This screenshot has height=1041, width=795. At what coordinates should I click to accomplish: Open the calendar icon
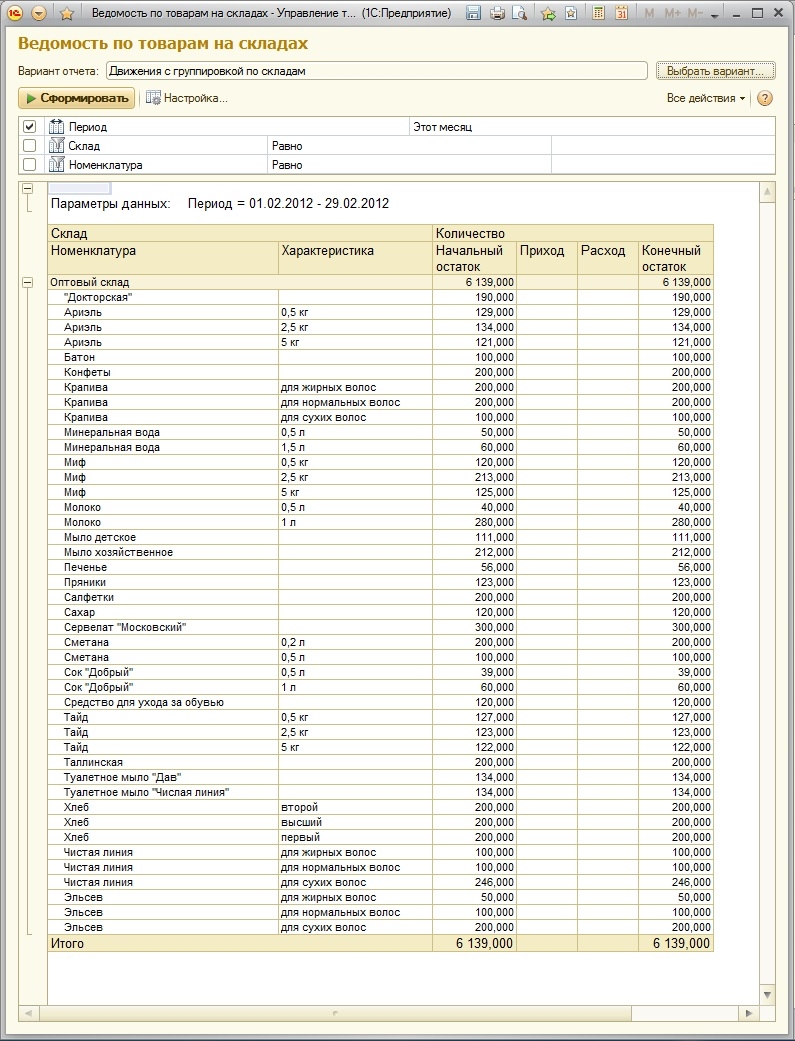coord(622,13)
